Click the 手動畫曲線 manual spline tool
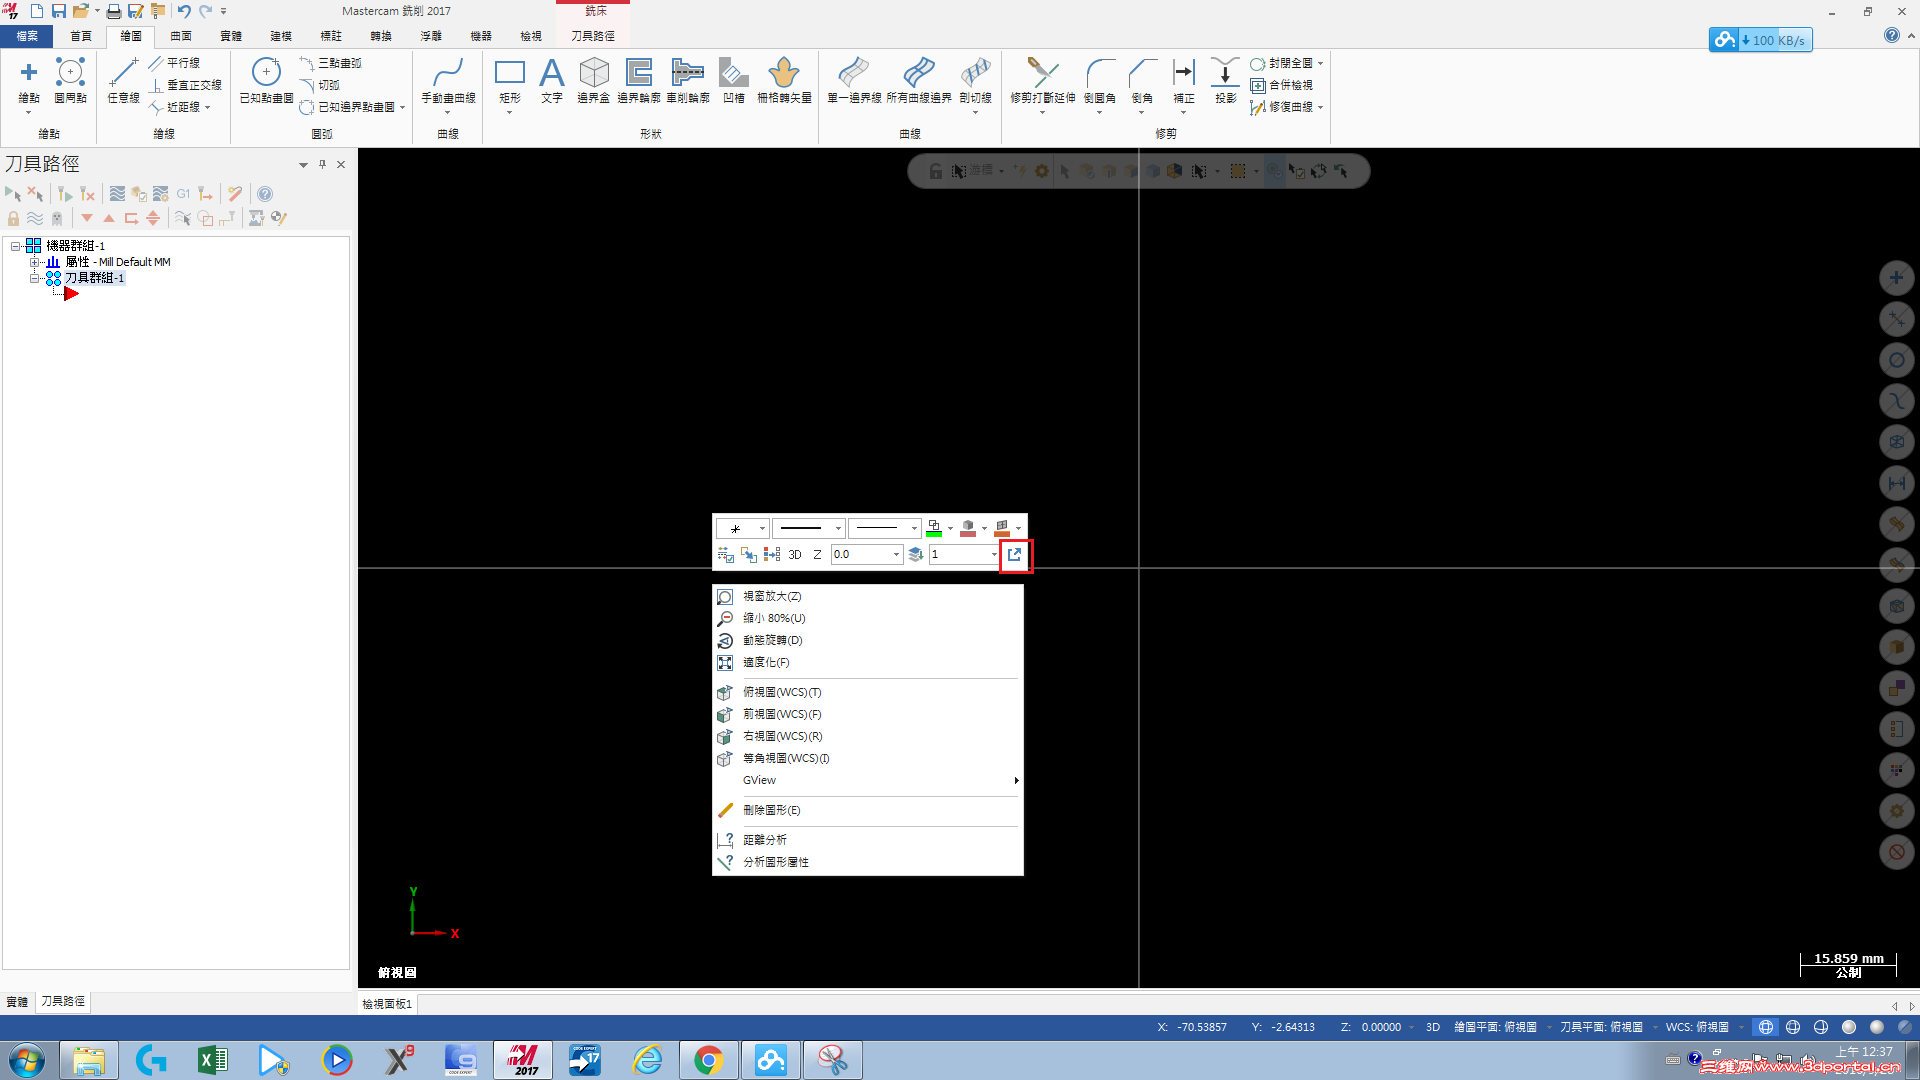 (448, 80)
